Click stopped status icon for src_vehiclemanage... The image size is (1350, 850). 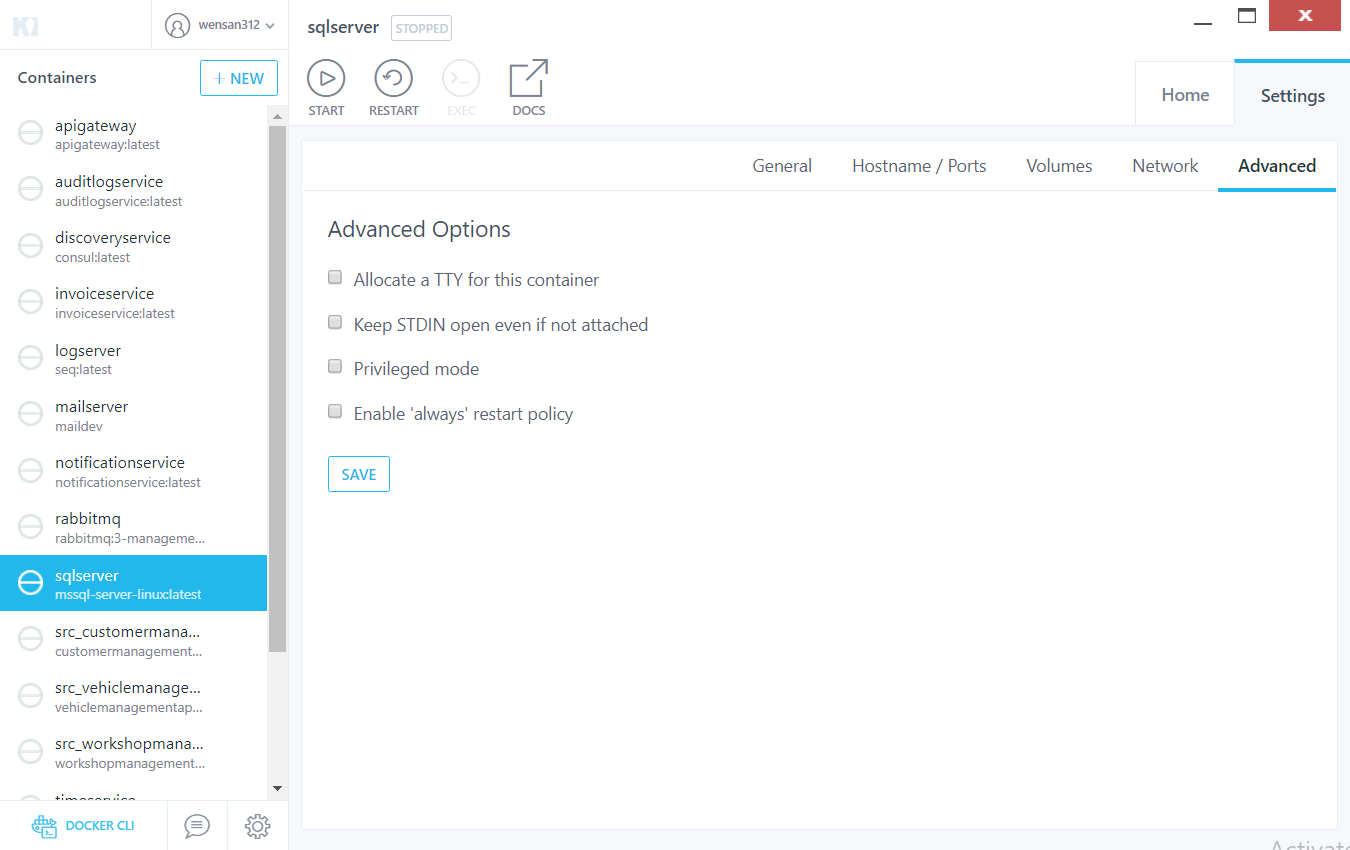(31, 694)
